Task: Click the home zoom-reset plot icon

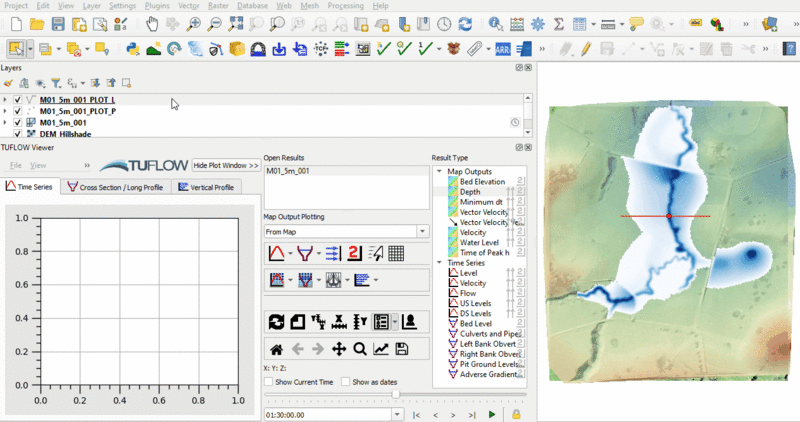Action: [277, 349]
